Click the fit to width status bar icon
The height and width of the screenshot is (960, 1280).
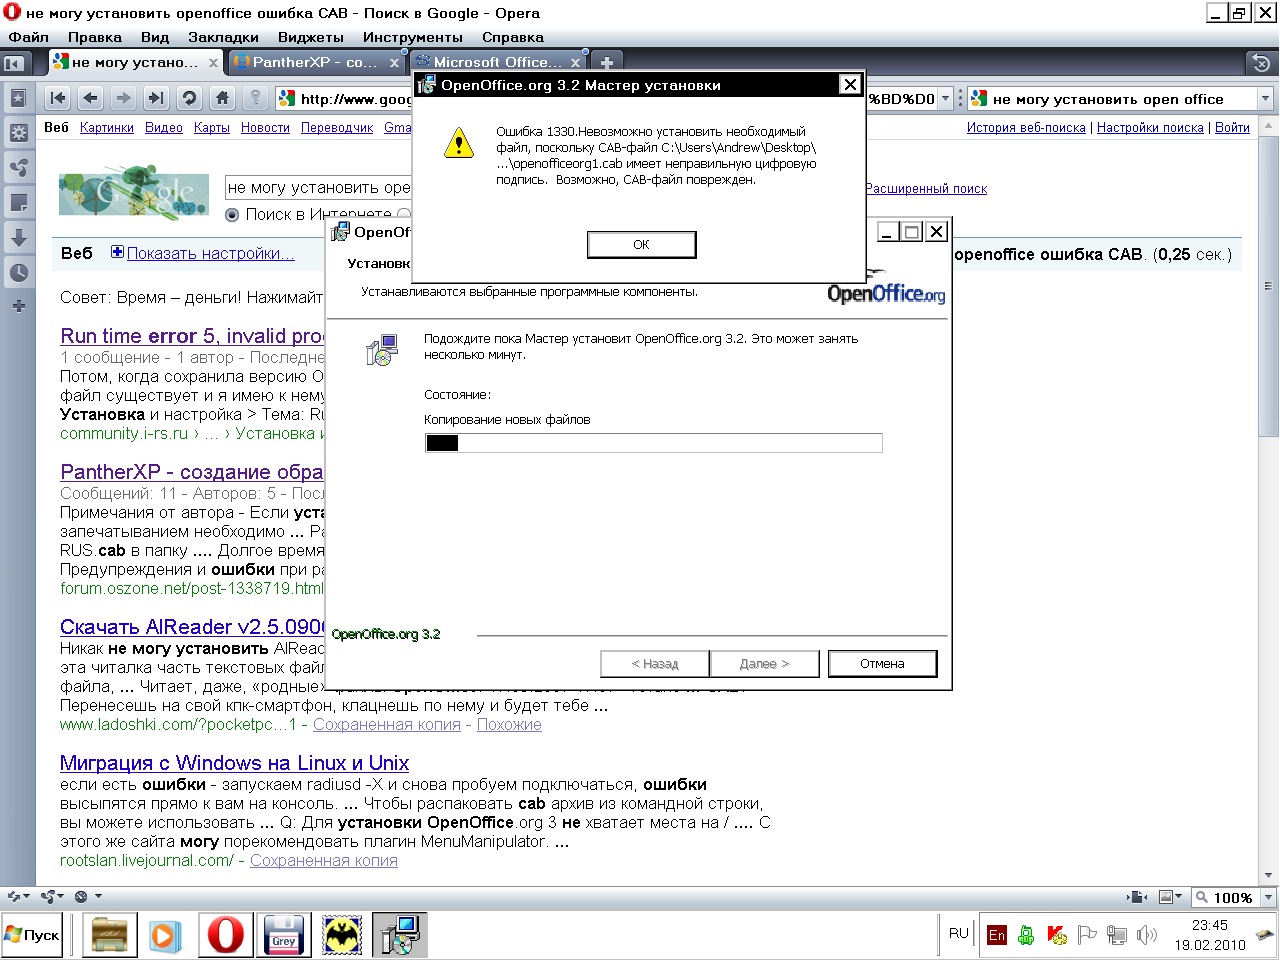click(1137, 898)
